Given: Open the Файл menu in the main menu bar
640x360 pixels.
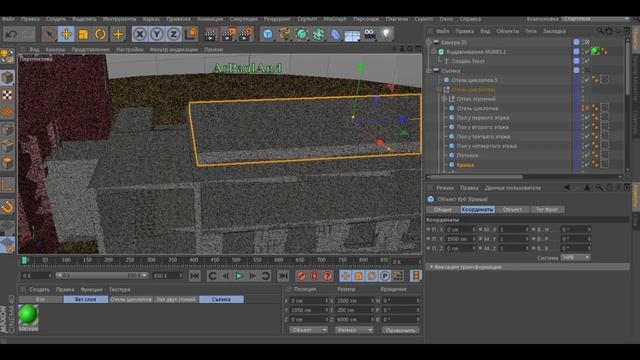Looking at the screenshot, I should [x=9, y=19].
